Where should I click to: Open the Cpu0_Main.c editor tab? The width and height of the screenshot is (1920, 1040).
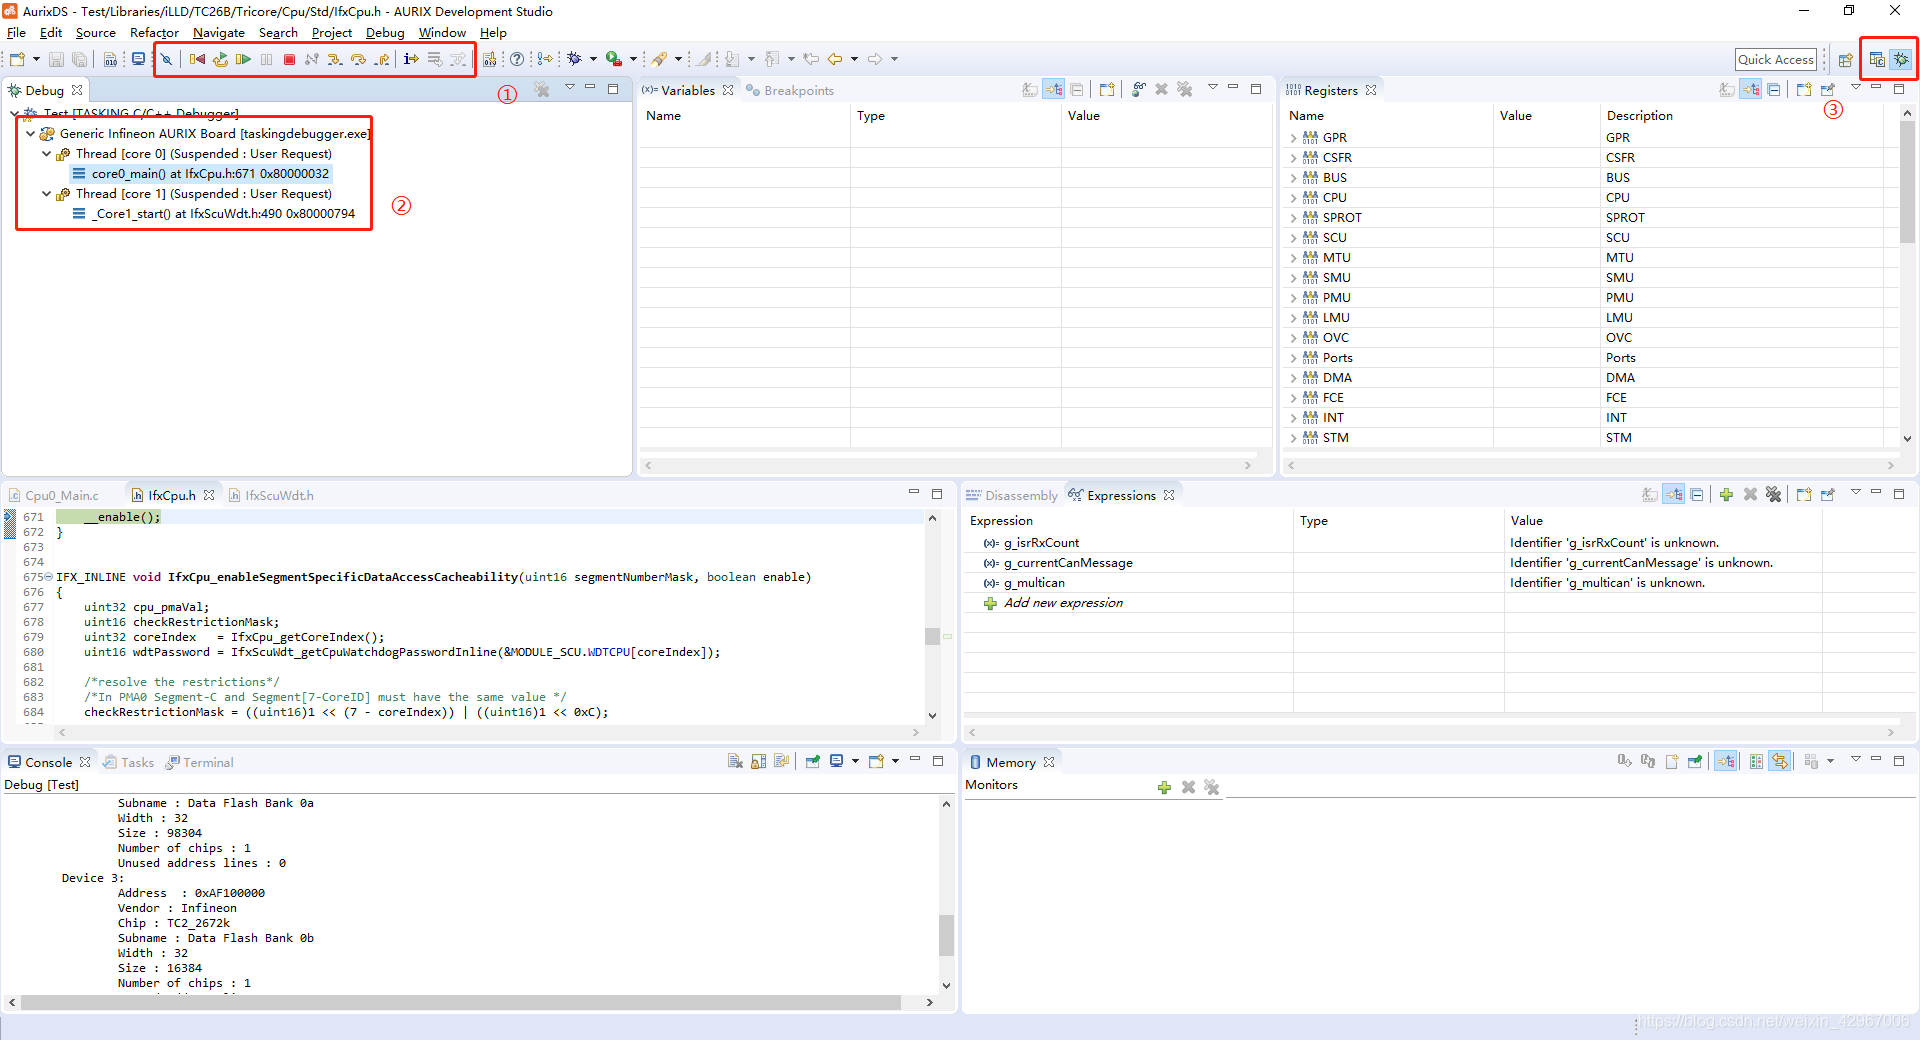(x=54, y=495)
